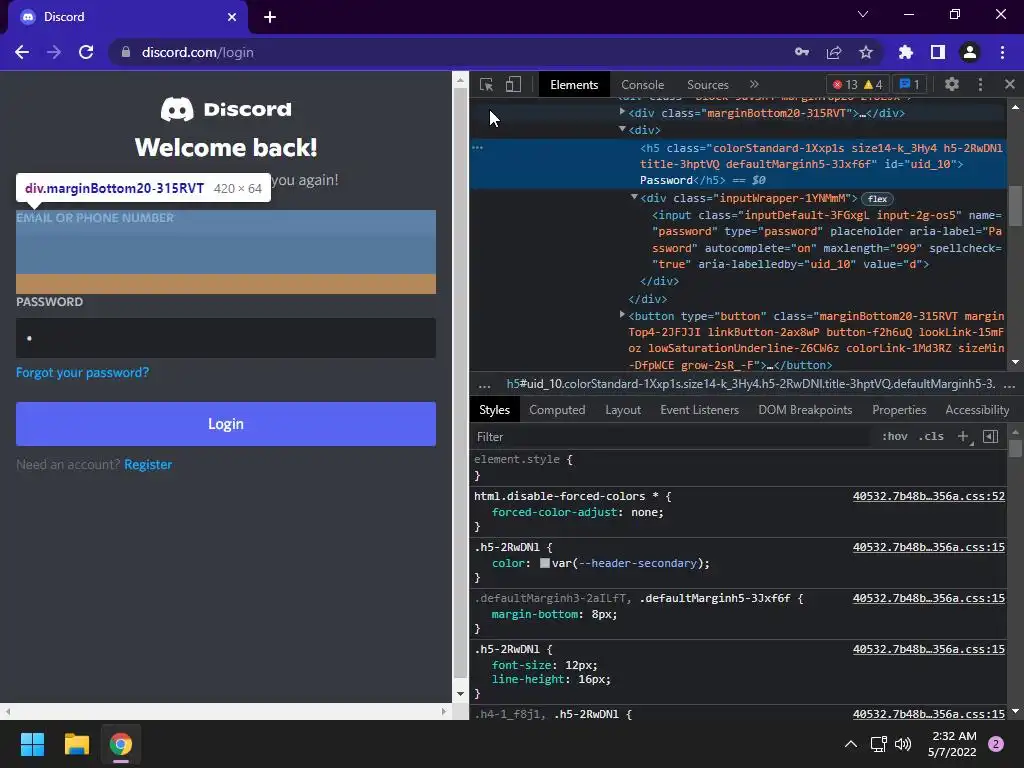Image resolution: width=1024 pixels, height=768 pixels.
Task: Show more DevTools tabs chevron
Action: [754, 84]
